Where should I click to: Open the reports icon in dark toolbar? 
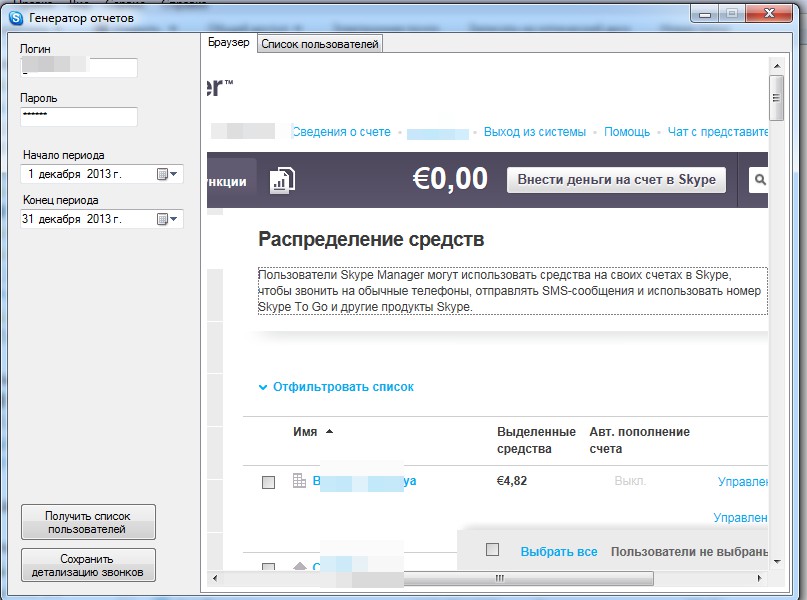coord(282,180)
